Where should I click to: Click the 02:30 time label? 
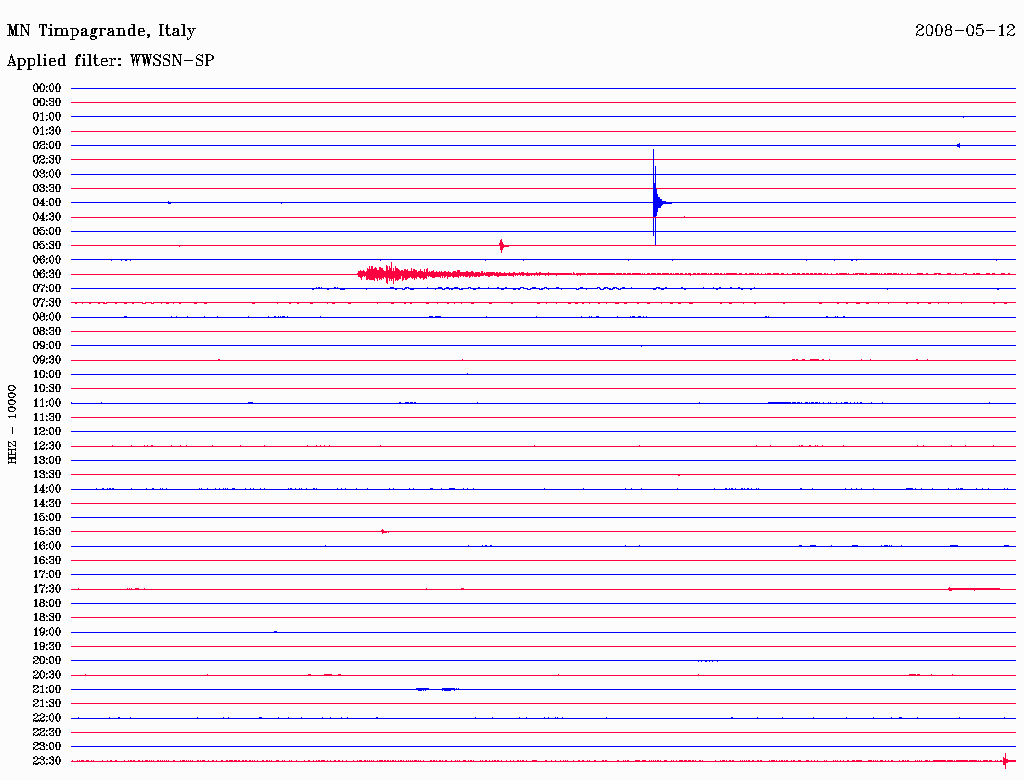click(47, 159)
